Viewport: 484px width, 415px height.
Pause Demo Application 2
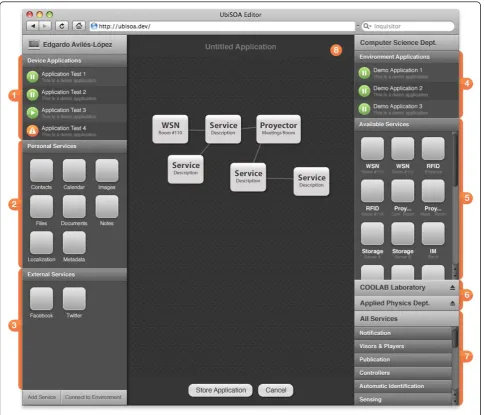364,91
